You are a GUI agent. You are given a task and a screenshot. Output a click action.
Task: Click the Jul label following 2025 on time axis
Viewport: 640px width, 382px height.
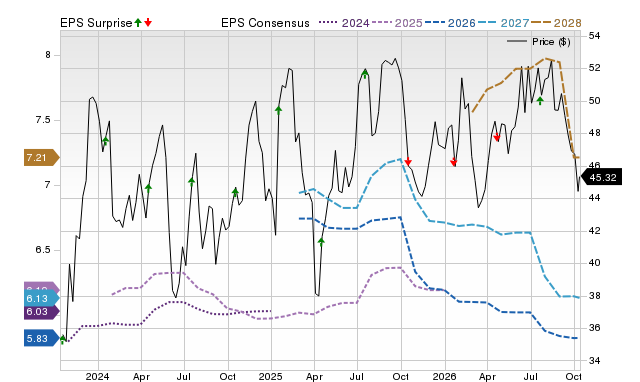click(357, 376)
